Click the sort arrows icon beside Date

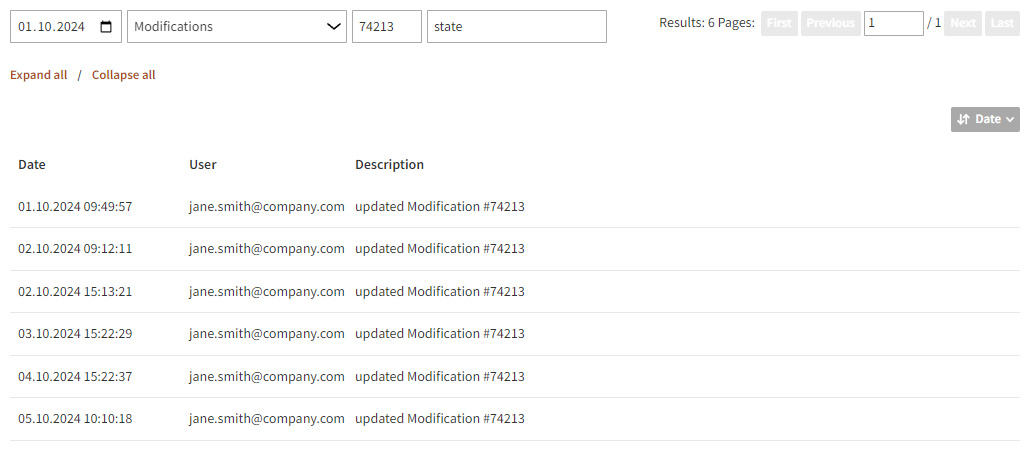pos(963,120)
